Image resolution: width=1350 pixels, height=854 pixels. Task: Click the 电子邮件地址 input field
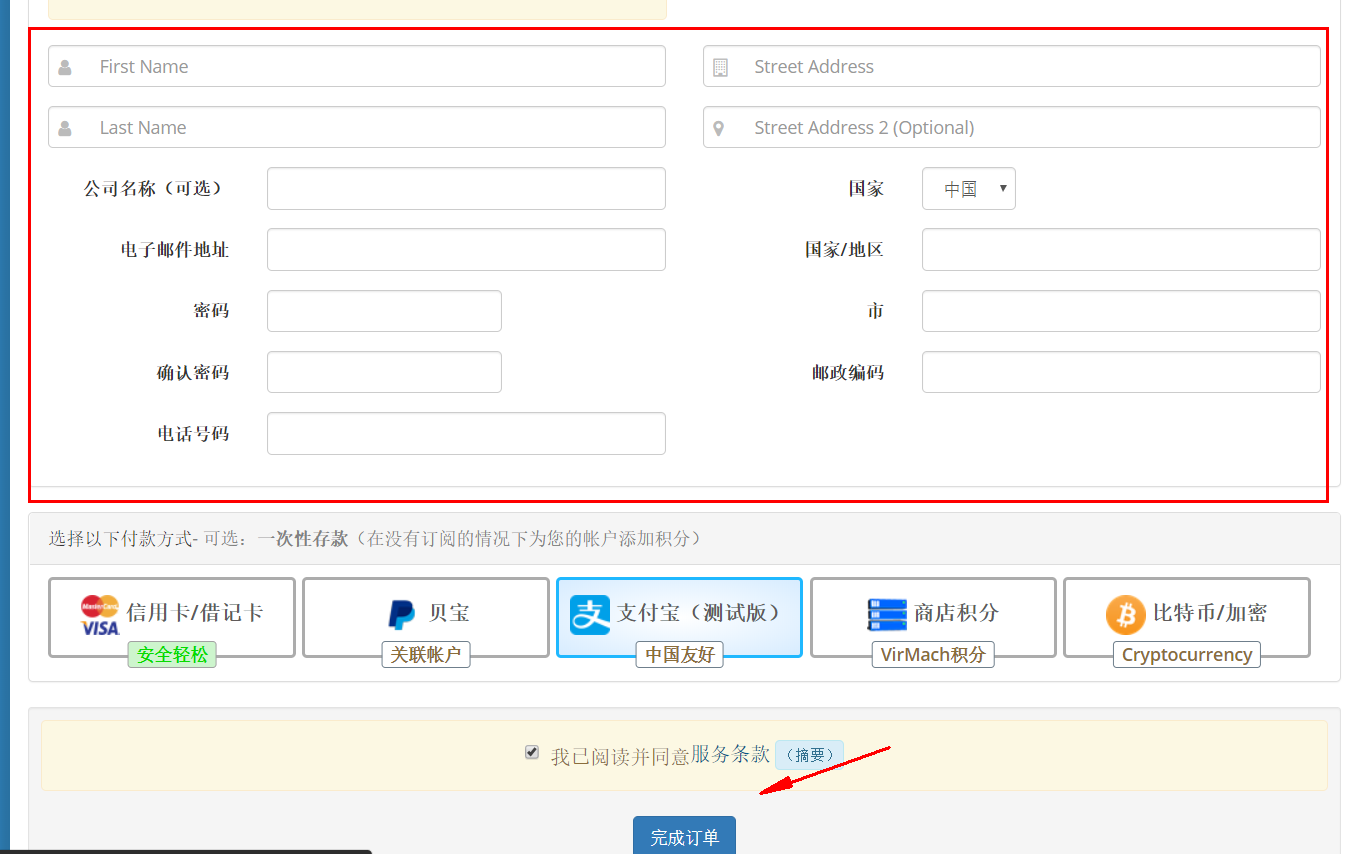coord(466,250)
